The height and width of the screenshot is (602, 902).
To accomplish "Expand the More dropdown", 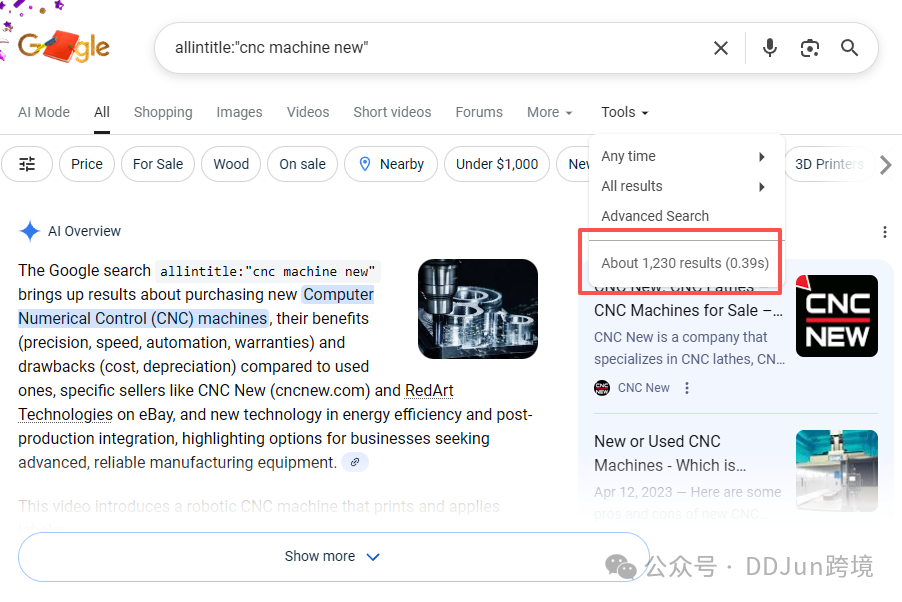I will point(549,112).
